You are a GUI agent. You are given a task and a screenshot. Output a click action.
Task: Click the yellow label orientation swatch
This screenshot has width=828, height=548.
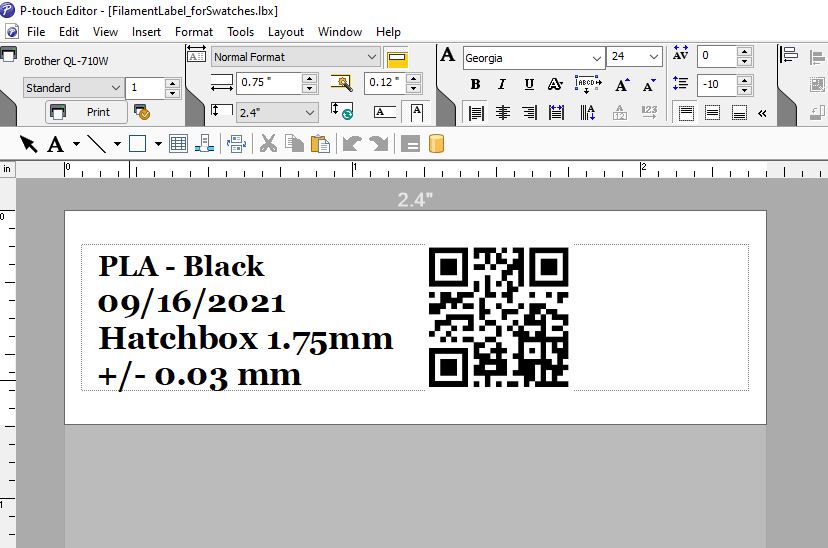tap(397, 59)
